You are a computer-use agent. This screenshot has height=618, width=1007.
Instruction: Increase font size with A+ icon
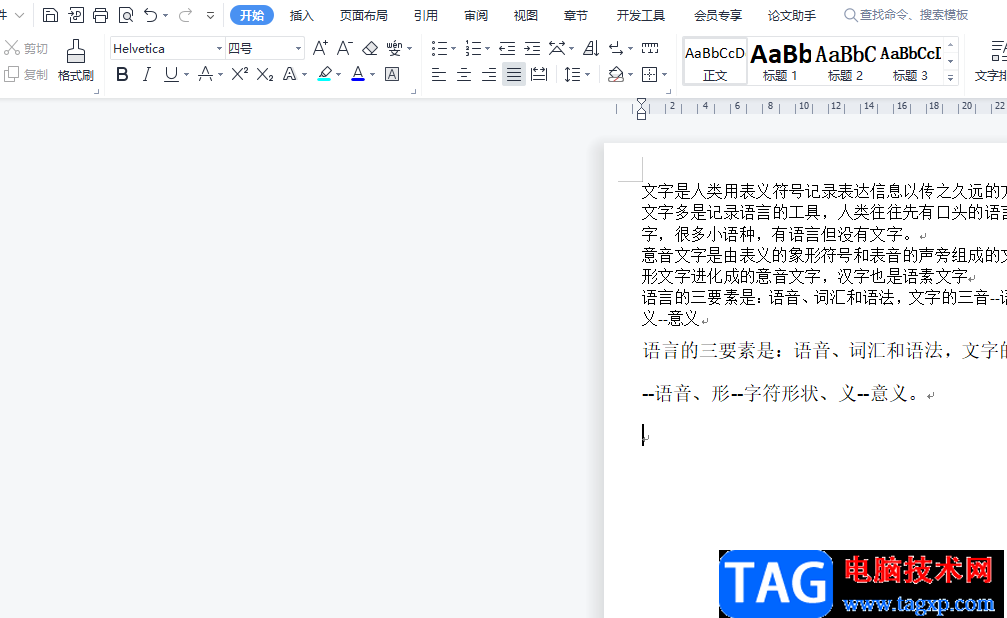pos(320,48)
